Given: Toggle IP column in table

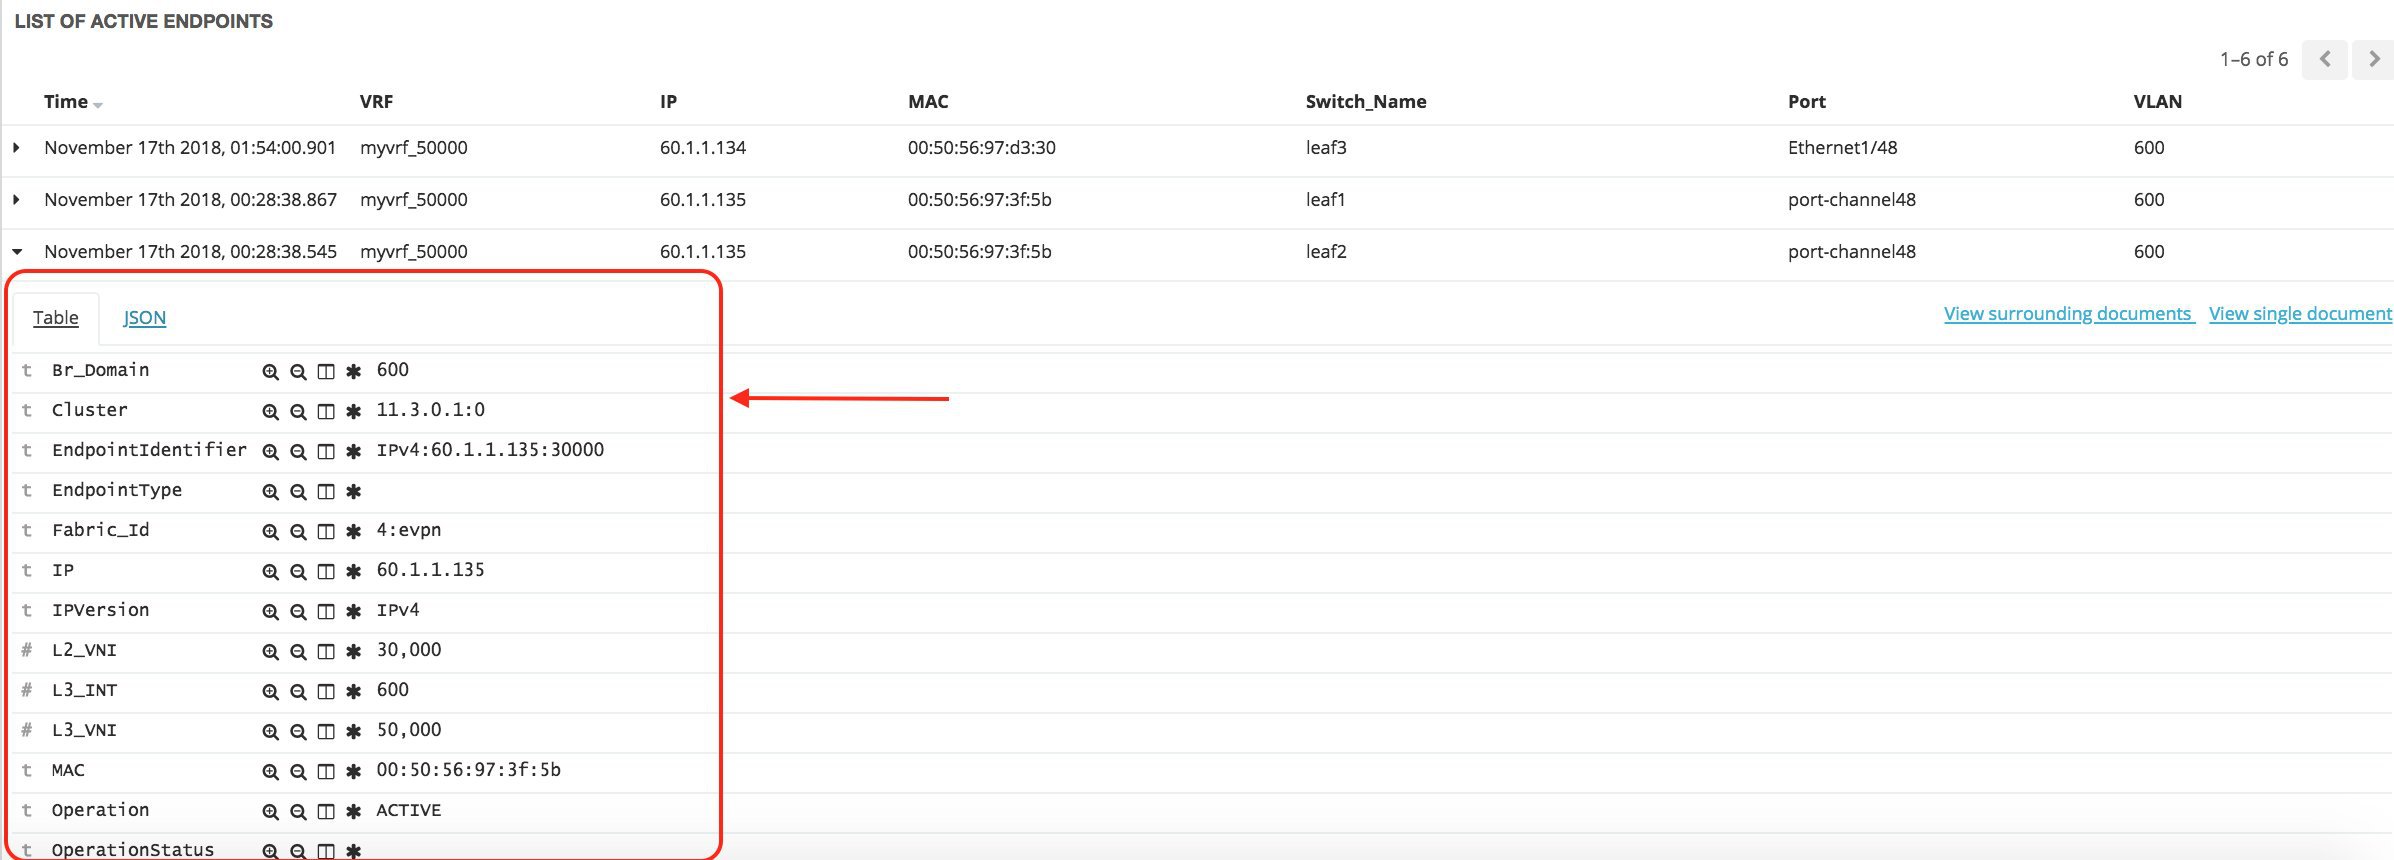Looking at the screenshot, I should (326, 572).
